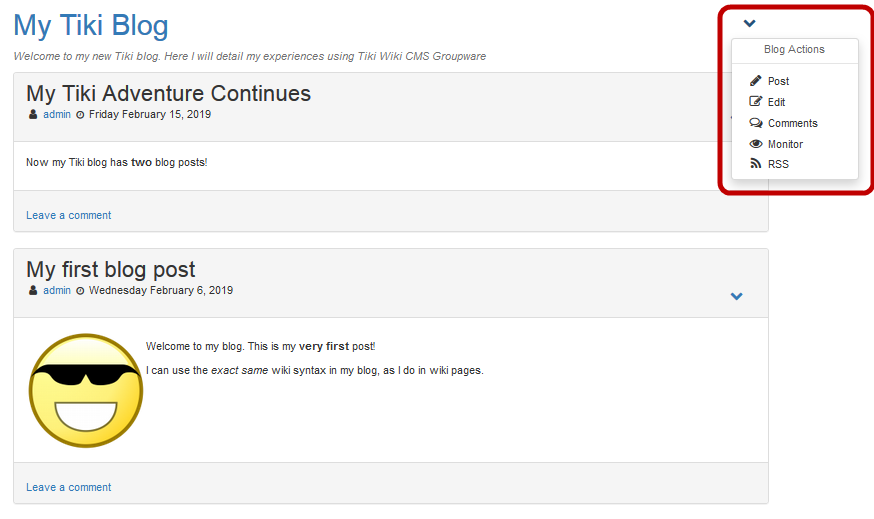Click Leave a comment under first post

(x=68, y=215)
